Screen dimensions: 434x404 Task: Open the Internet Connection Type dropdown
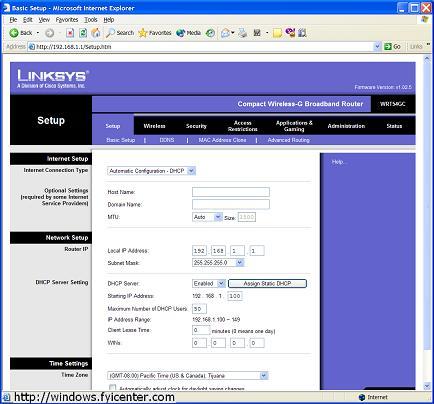[x=191, y=171]
